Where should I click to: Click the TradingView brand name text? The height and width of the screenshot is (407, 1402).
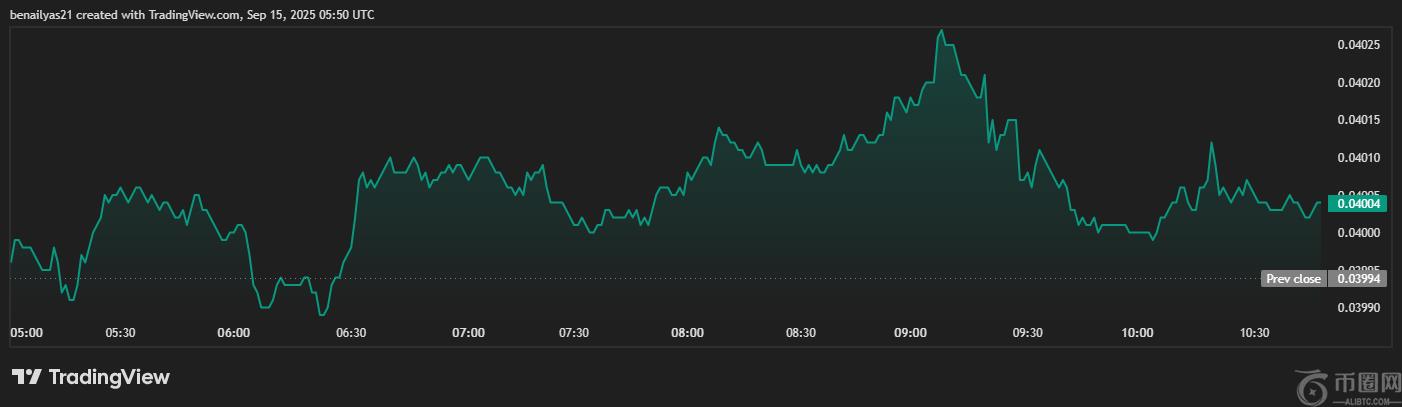tap(109, 377)
